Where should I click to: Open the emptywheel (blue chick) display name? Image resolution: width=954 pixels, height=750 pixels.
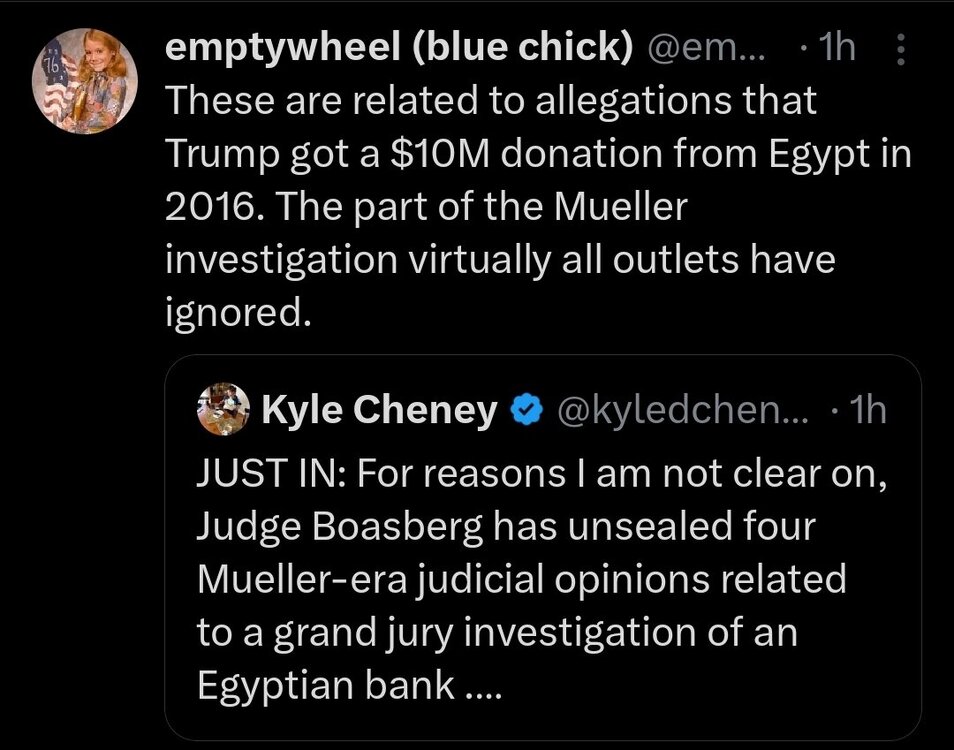coord(396,49)
